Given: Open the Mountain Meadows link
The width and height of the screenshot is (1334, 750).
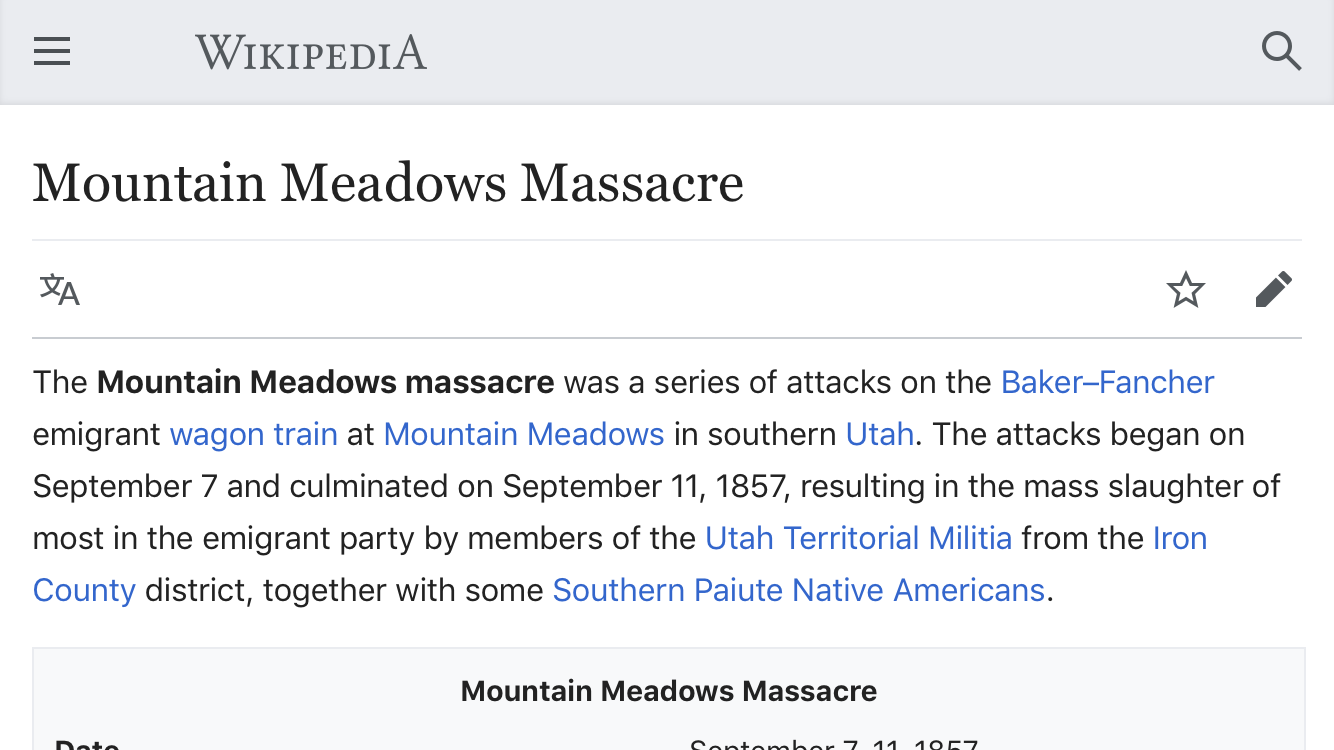Looking at the screenshot, I should pyautogui.click(x=524, y=434).
